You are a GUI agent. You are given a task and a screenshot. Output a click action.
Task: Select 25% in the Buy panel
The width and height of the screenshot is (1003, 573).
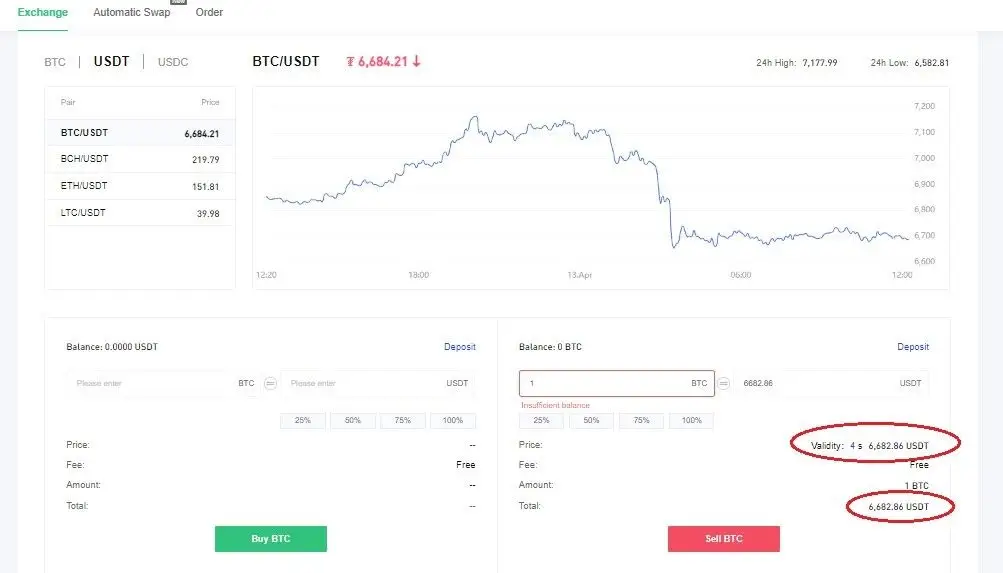303,421
